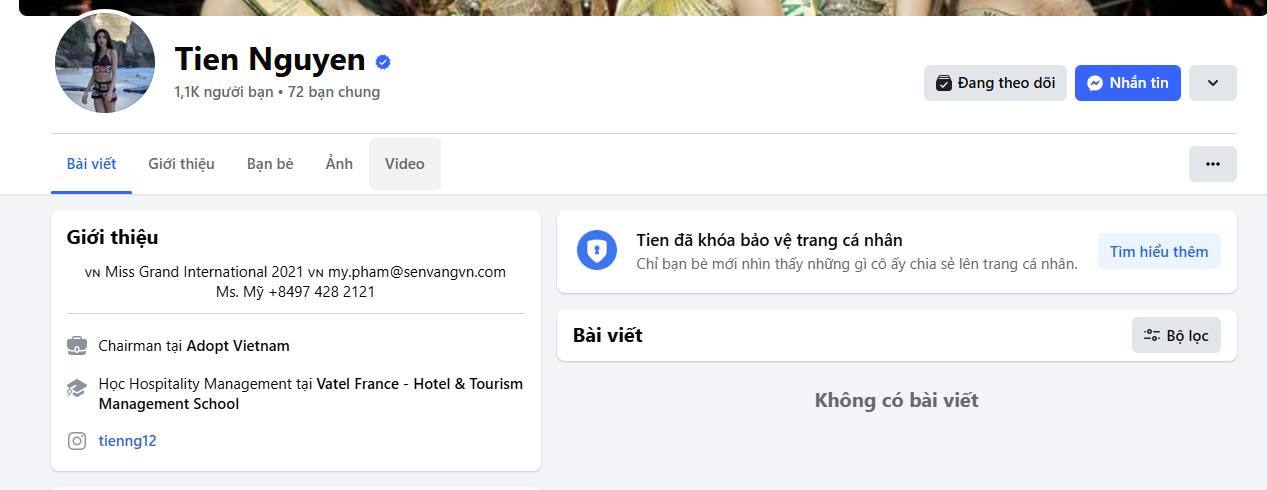Send a message with Nhắn tin
1267x490 pixels.
1128,83
